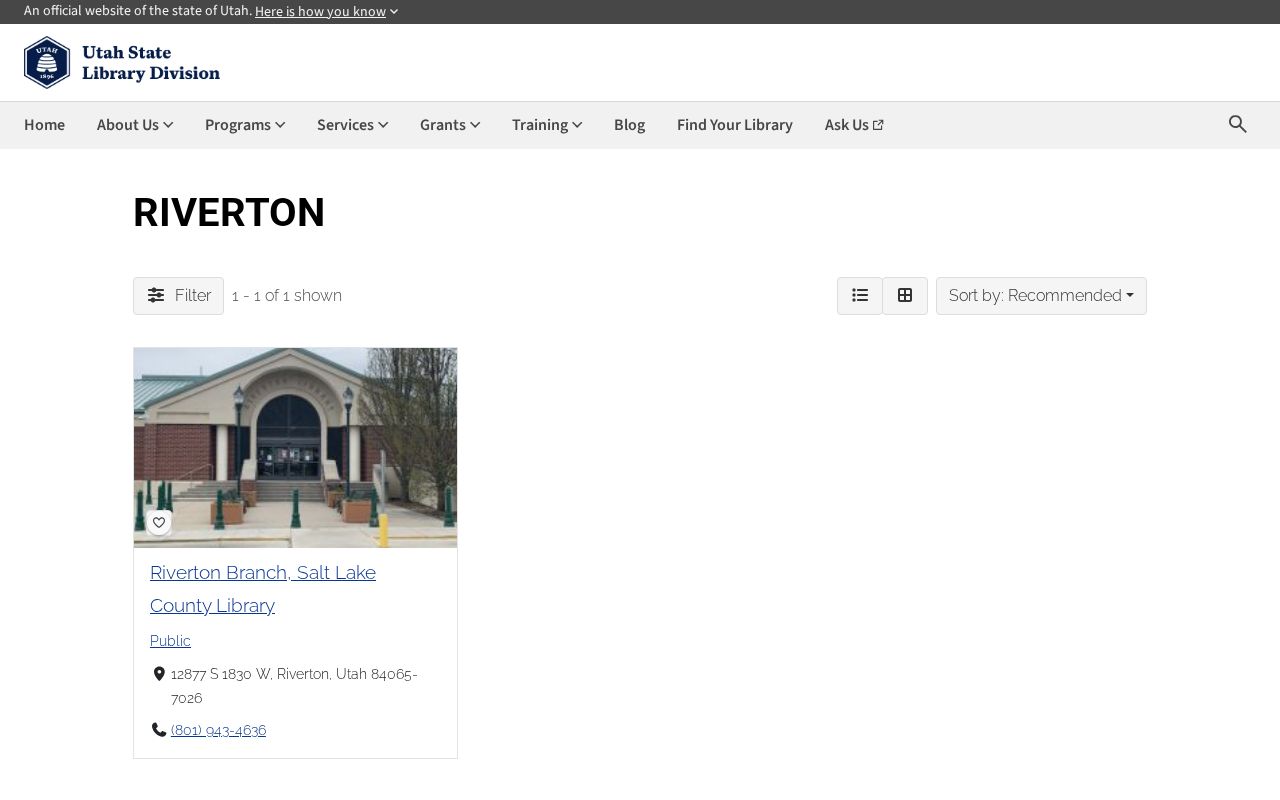The image size is (1280, 800).
Task: Click the map pin icon by the address
Action: coord(158,674)
